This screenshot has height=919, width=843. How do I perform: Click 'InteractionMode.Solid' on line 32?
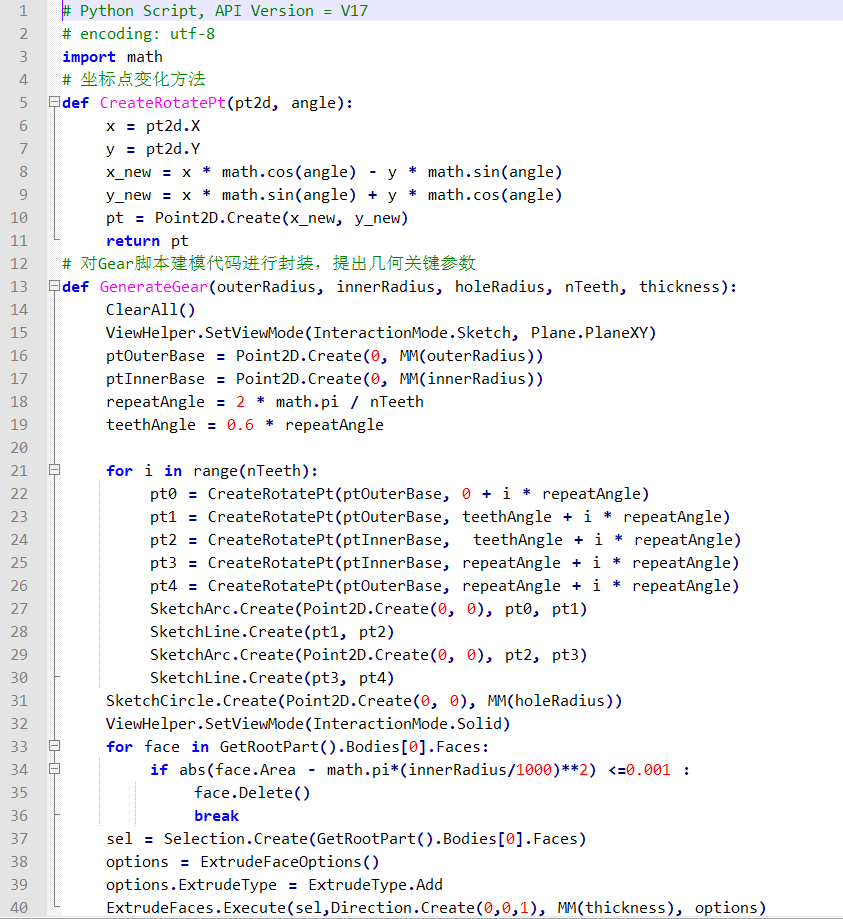tap(407, 724)
